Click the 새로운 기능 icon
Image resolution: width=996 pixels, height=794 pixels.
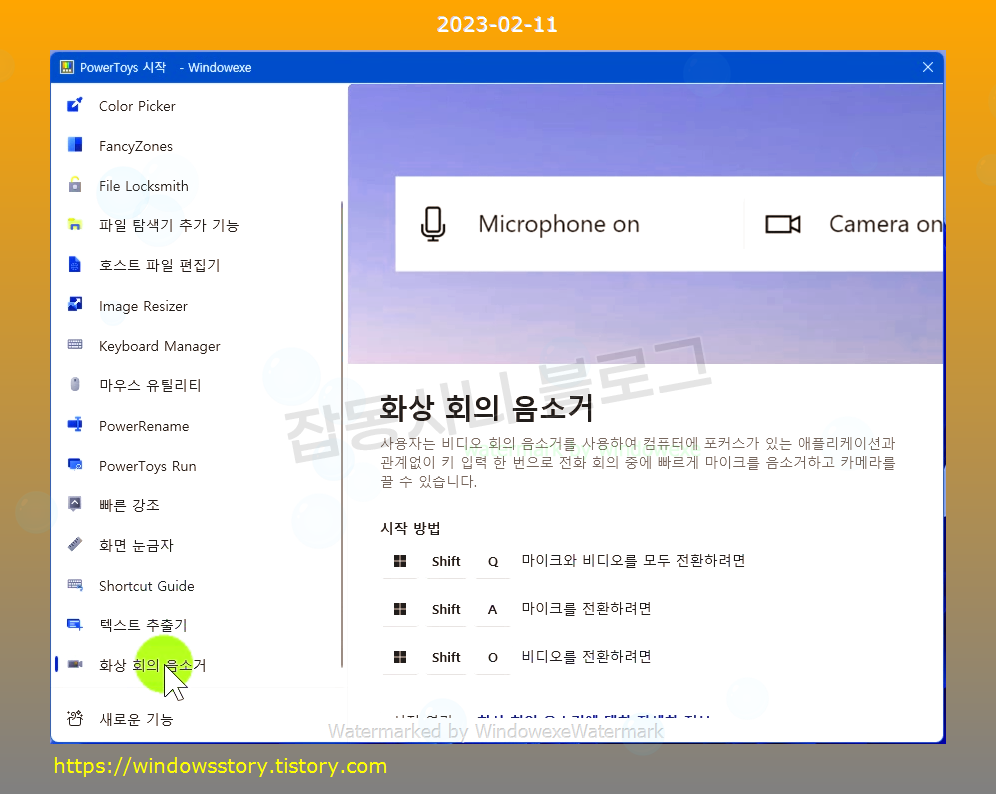coord(75,718)
